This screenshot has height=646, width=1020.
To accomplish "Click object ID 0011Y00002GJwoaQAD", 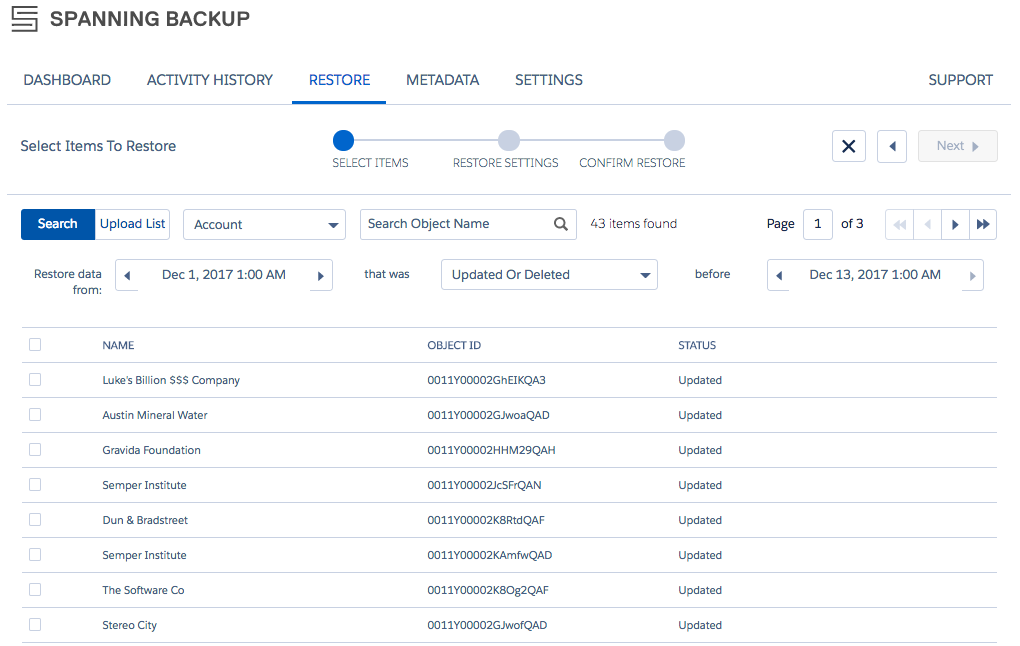I will pos(489,415).
